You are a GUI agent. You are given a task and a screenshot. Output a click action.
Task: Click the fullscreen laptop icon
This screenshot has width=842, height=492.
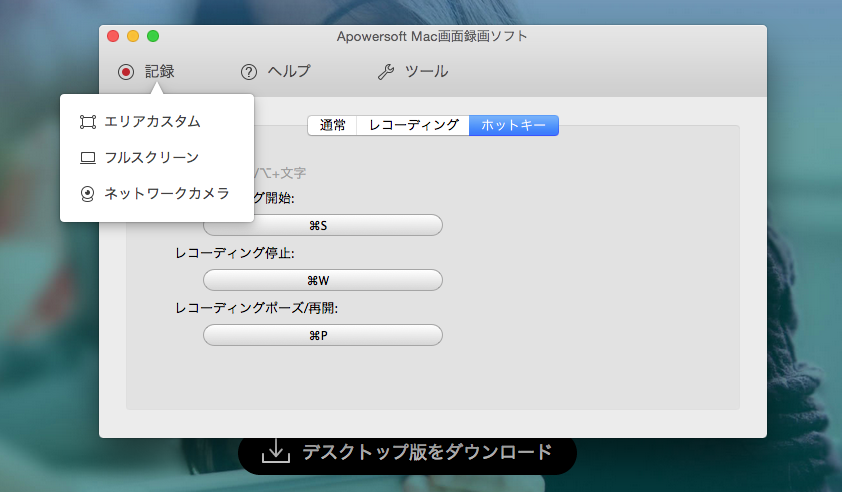coord(88,158)
